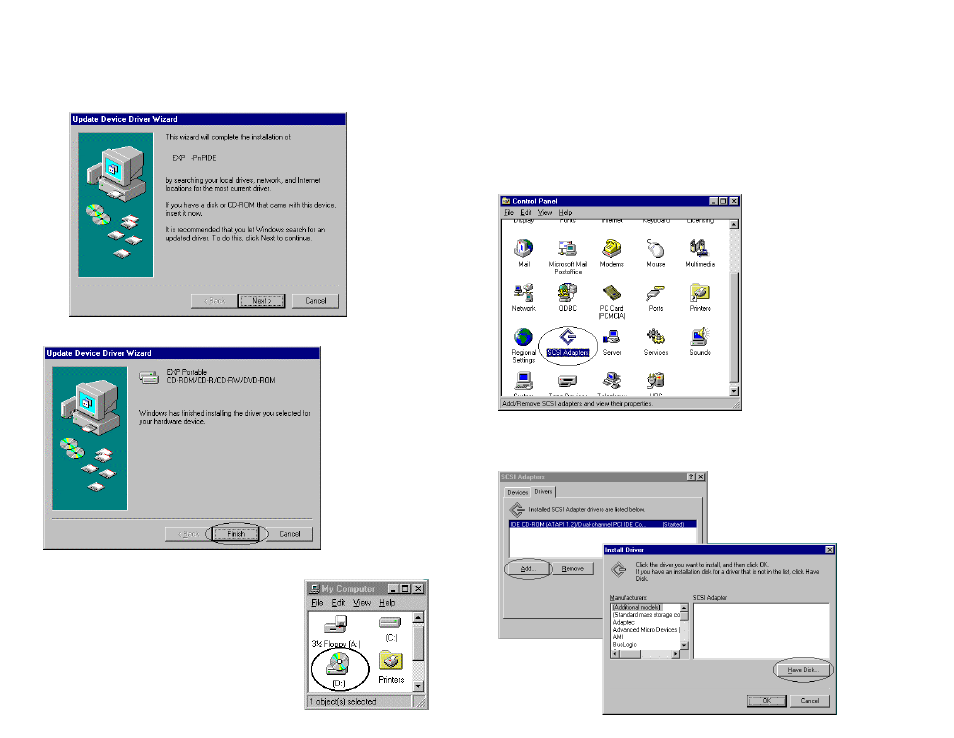Close the Install Driver dialog
Image resolution: width=954 pixels, height=738 pixels.
829,550
